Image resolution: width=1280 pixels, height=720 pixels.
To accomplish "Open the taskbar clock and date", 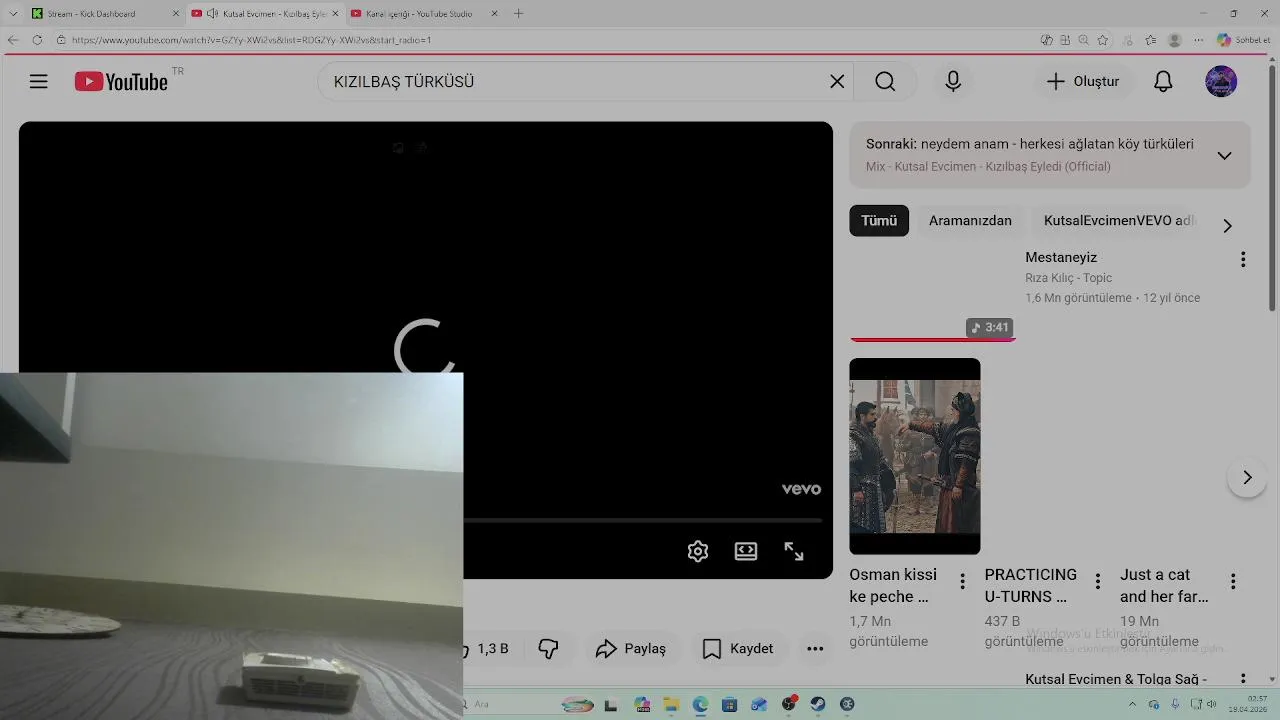I will 1250,704.
